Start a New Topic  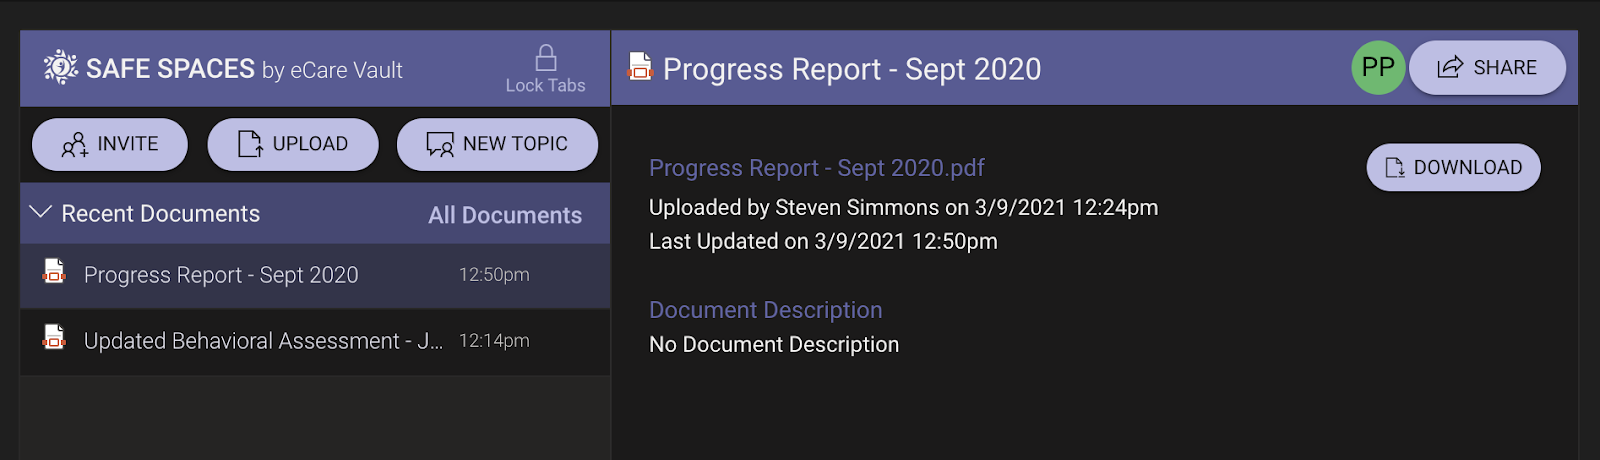click(x=497, y=144)
